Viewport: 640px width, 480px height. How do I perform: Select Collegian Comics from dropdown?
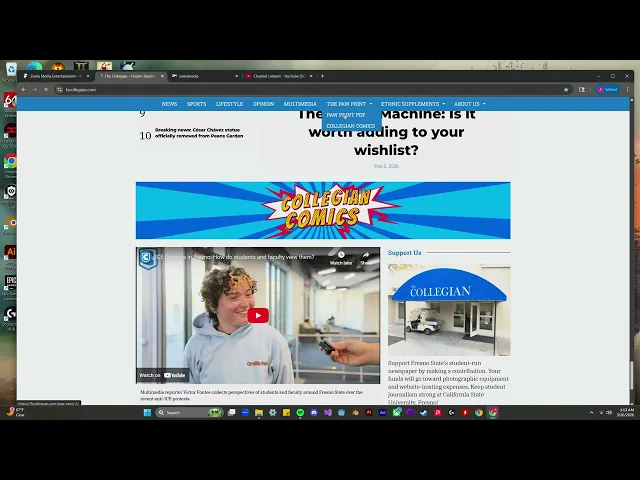351,126
